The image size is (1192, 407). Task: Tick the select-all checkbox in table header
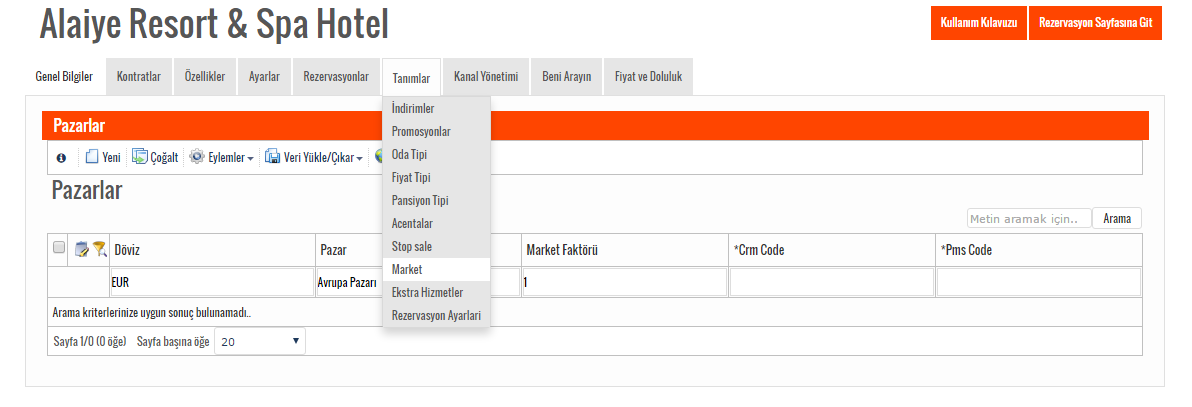59,247
